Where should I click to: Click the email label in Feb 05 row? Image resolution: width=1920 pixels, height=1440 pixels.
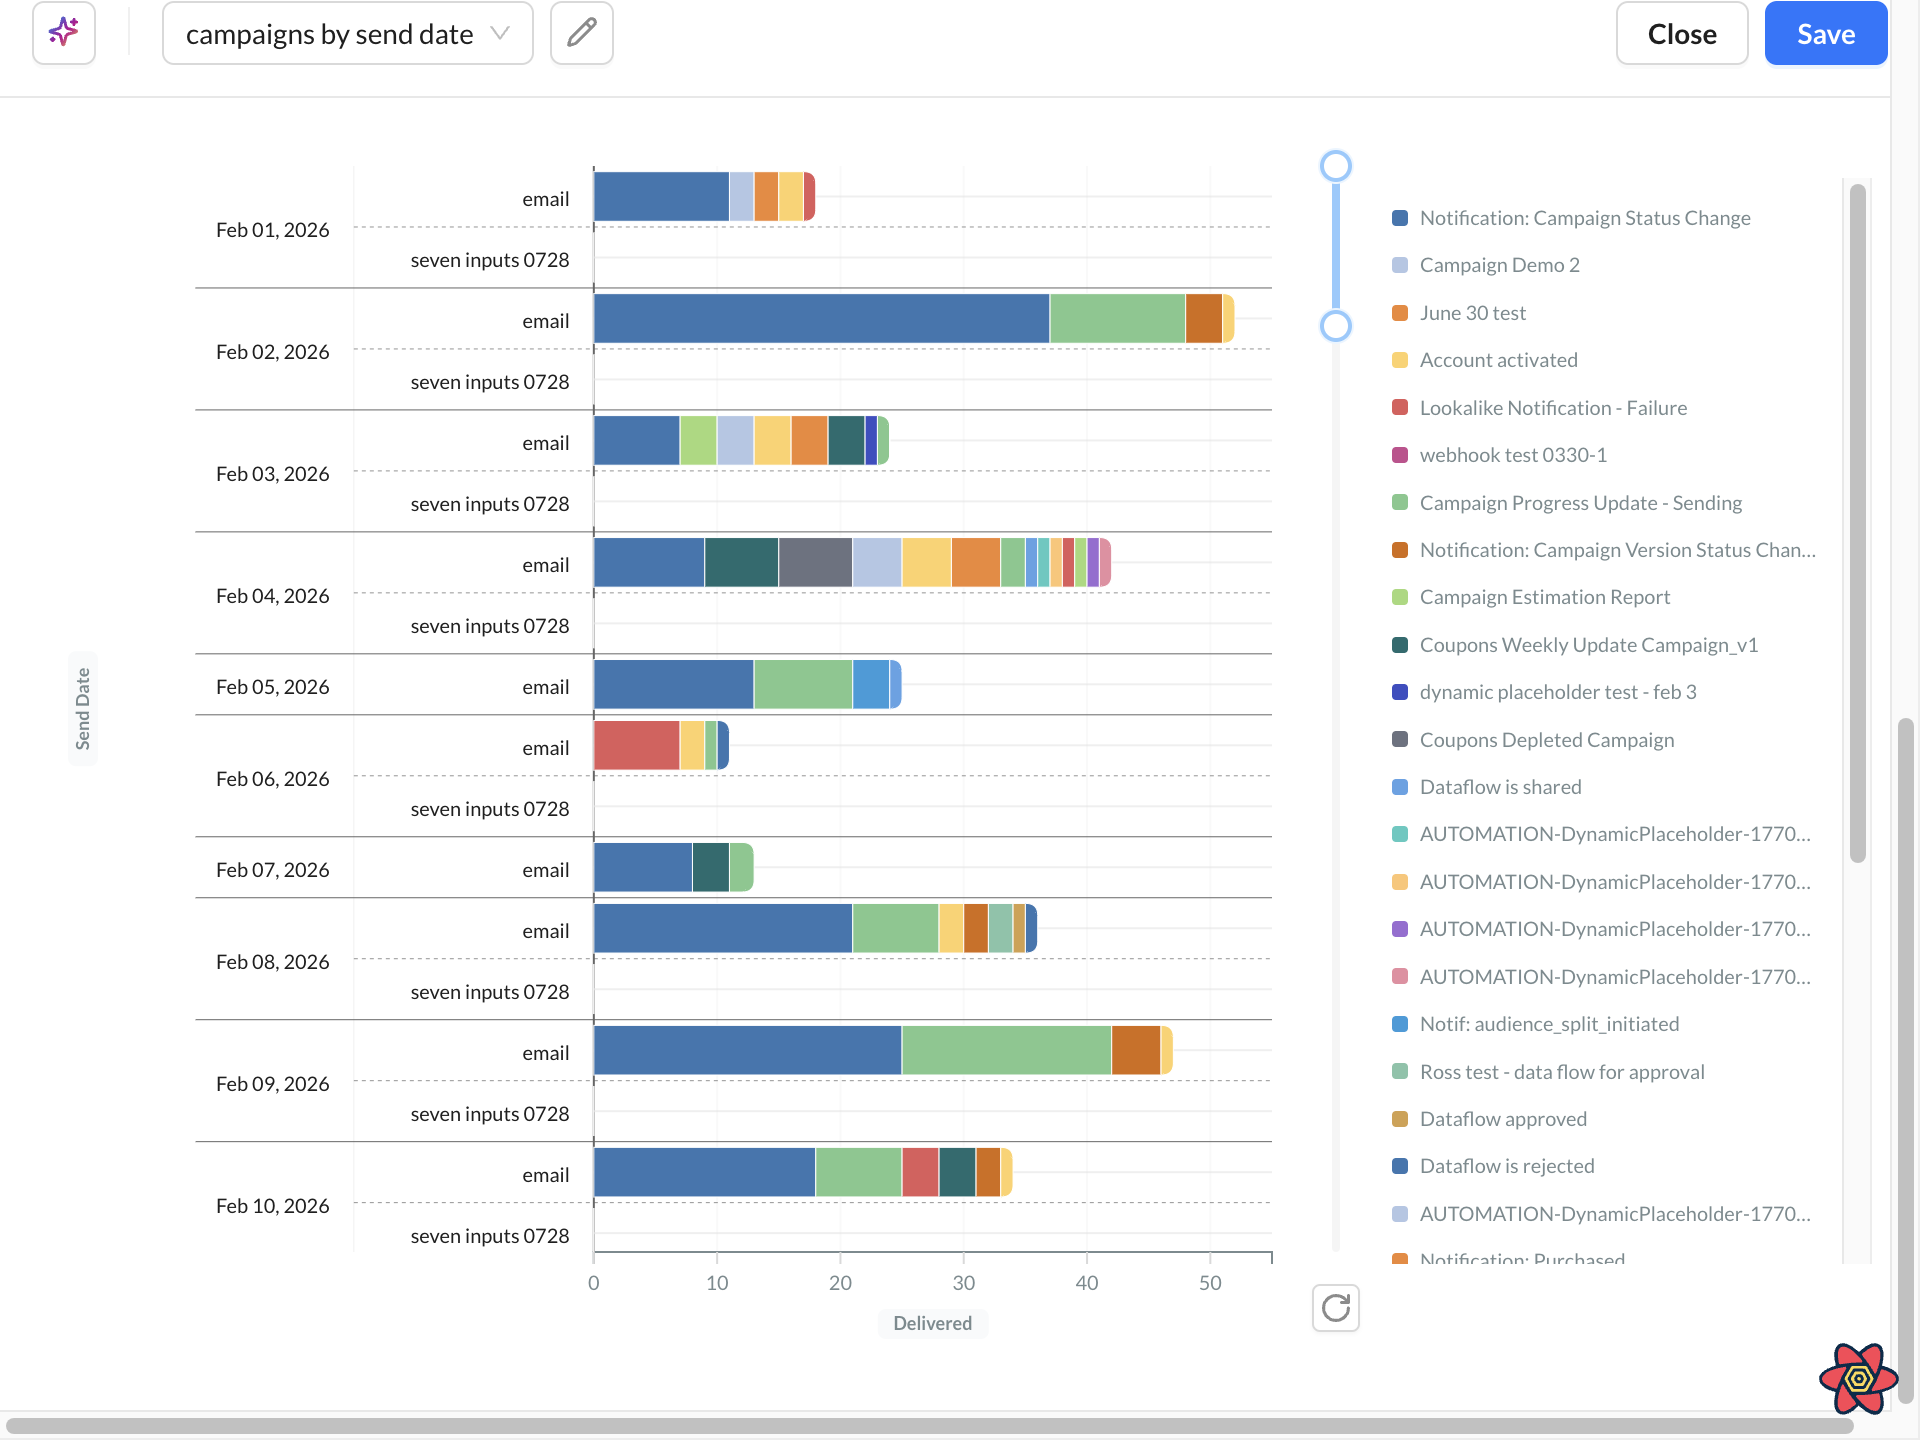pos(546,687)
